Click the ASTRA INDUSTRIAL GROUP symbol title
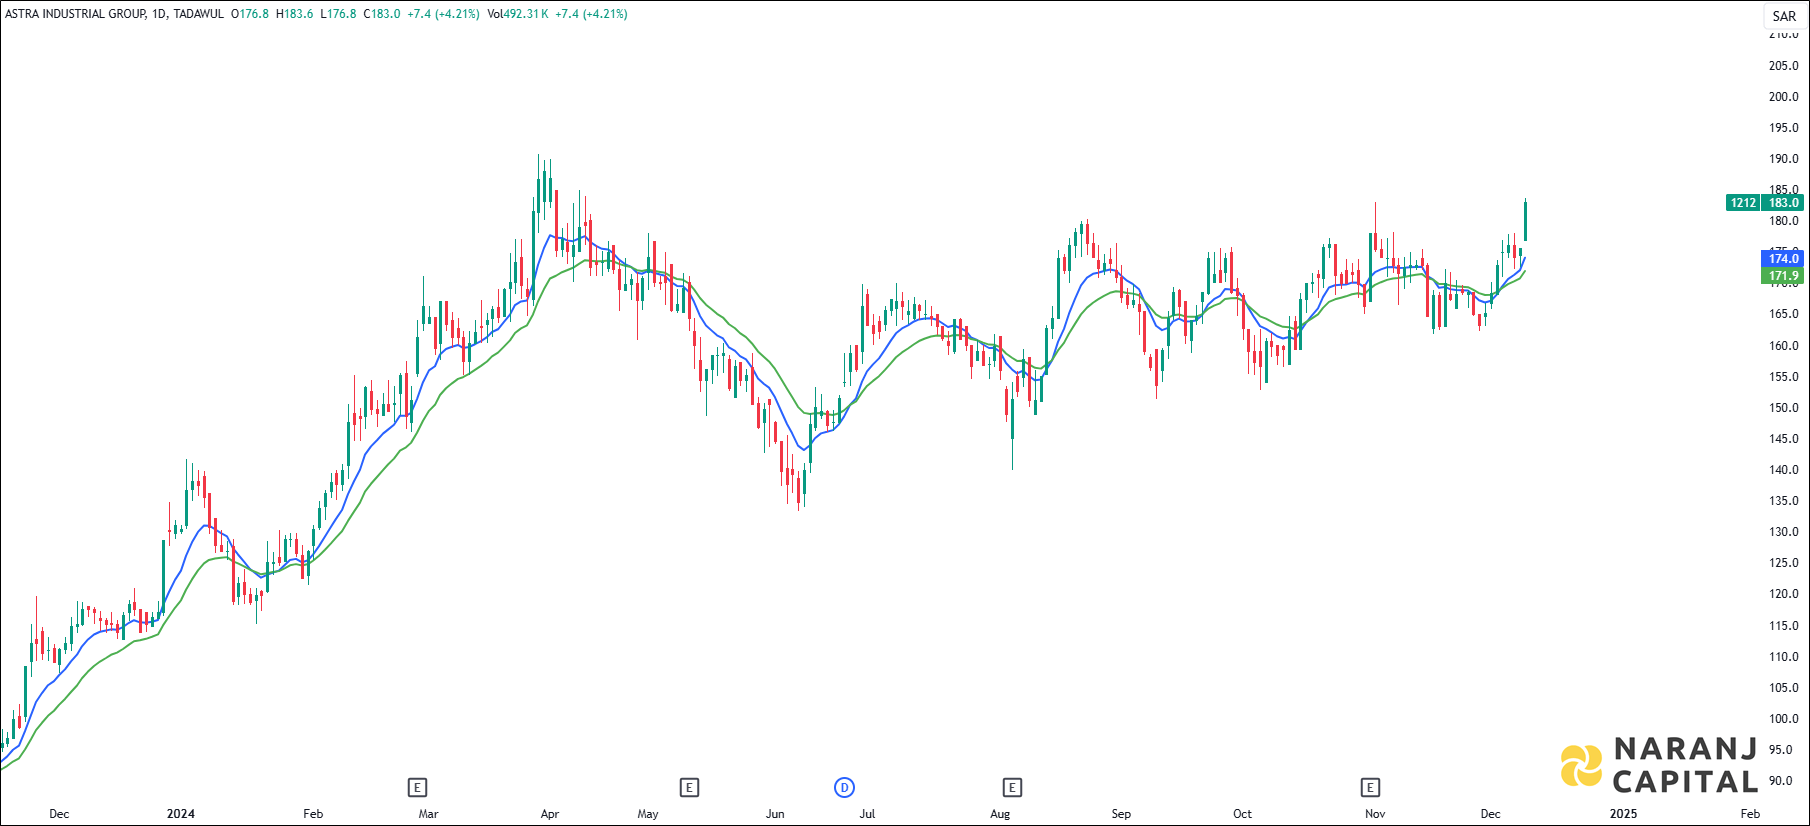Viewport: 1810px width, 826px height. 75,14
